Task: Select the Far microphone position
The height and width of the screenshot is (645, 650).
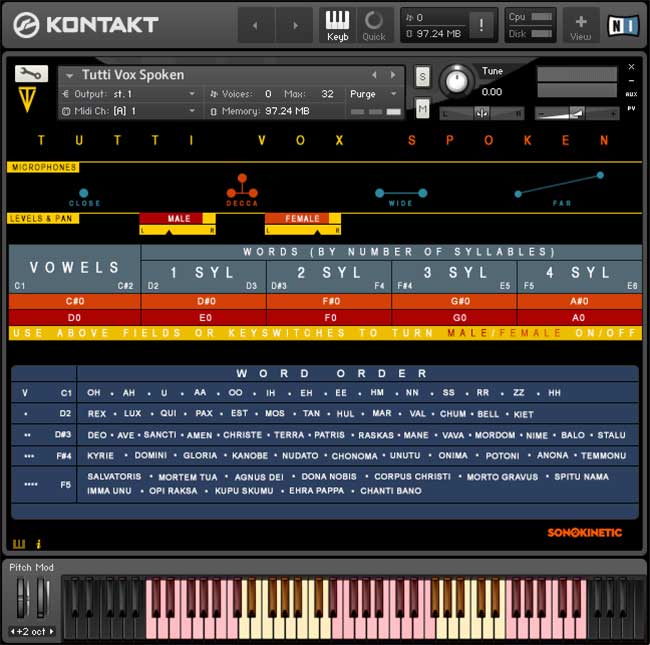Action: point(560,189)
